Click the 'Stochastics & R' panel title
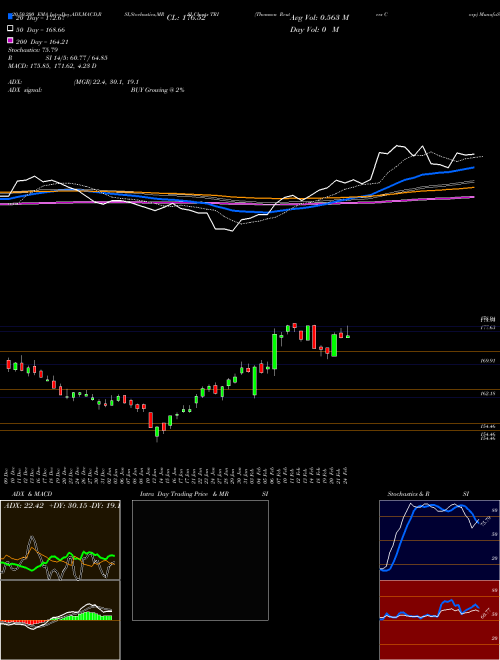This screenshot has width=500, height=660. [409, 494]
